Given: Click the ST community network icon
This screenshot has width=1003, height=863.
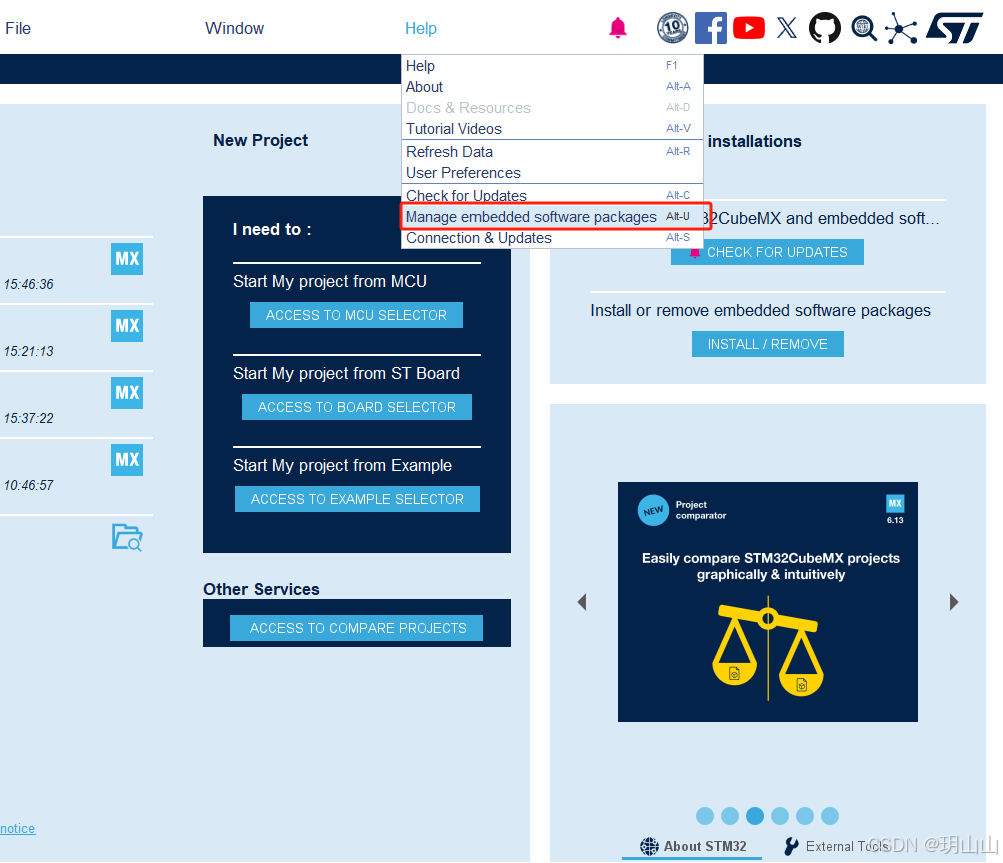Looking at the screenshot, I should 901,29.
